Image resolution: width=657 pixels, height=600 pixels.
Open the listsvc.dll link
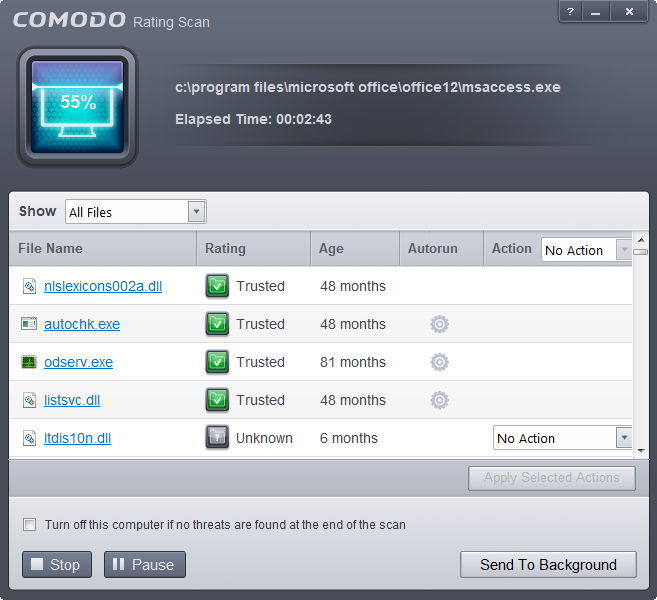click(x=72, y=400)
